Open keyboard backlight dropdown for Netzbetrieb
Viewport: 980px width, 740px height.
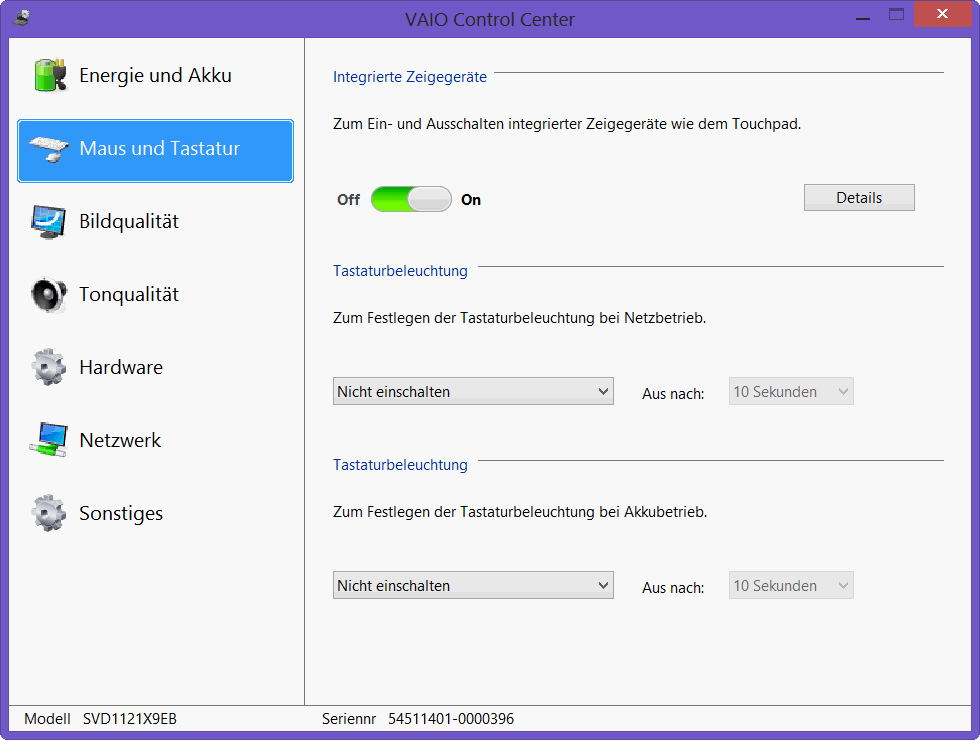[473, 391]
